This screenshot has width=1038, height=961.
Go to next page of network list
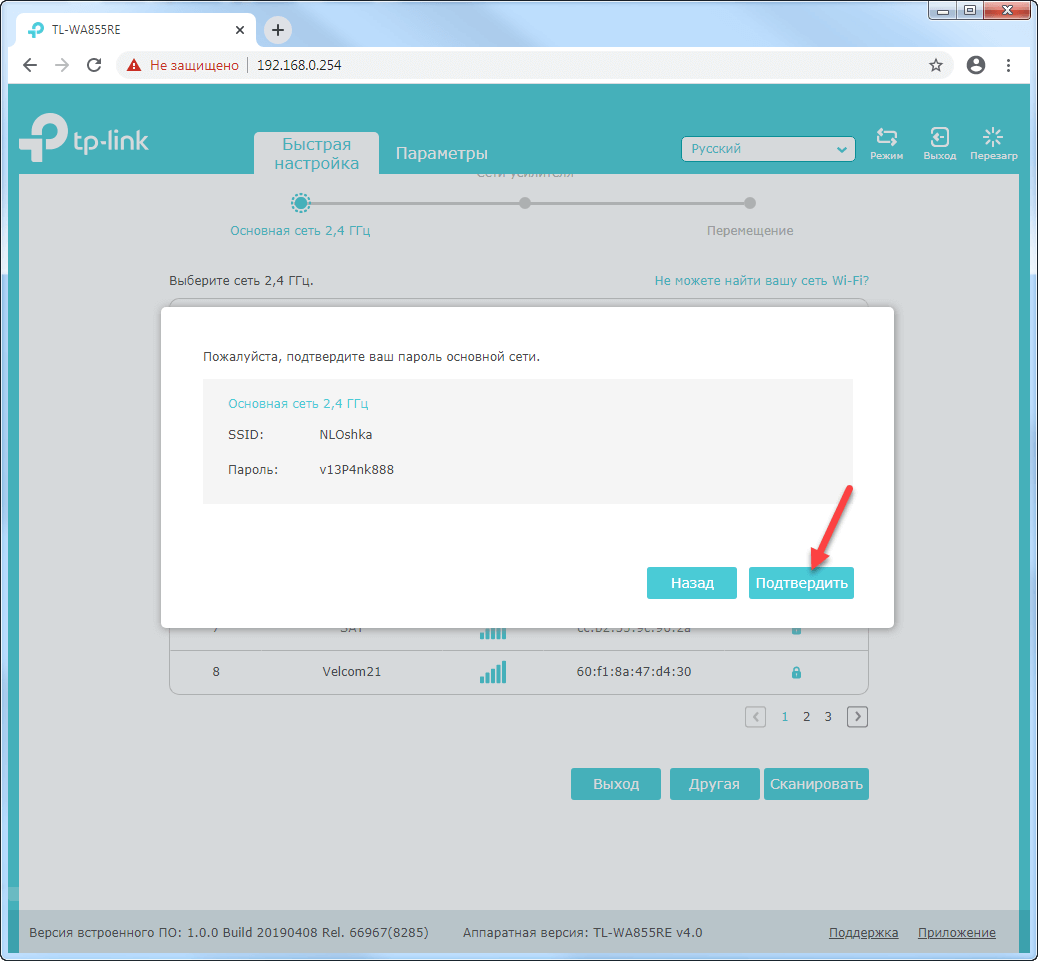pyautogui.click(x=858, y=716)
